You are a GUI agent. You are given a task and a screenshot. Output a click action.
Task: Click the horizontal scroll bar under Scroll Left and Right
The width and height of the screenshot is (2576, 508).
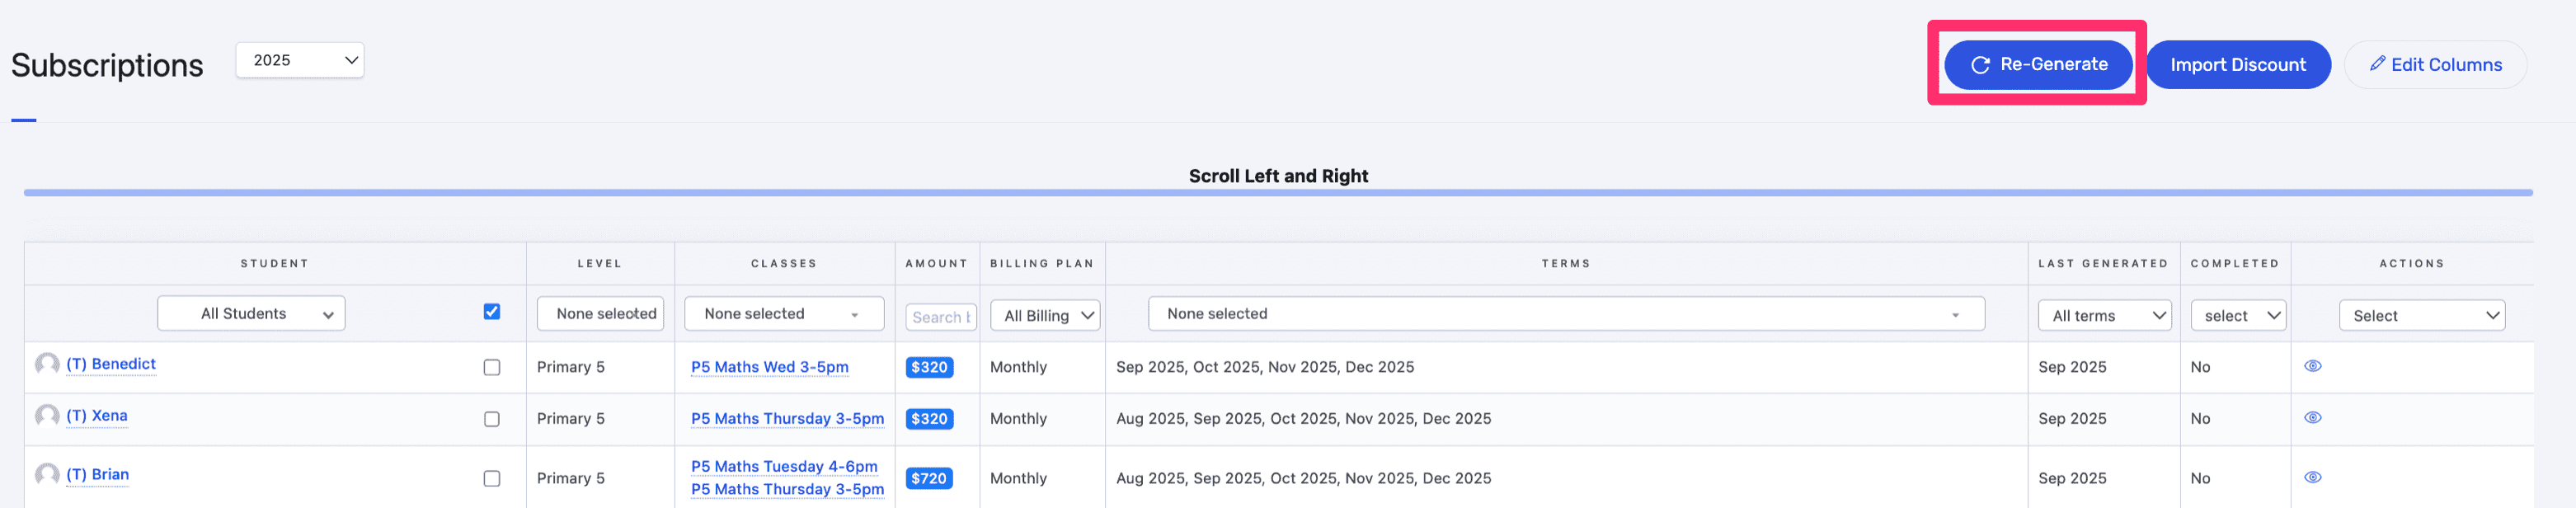pyautogui.click(x=1277, y=193)
